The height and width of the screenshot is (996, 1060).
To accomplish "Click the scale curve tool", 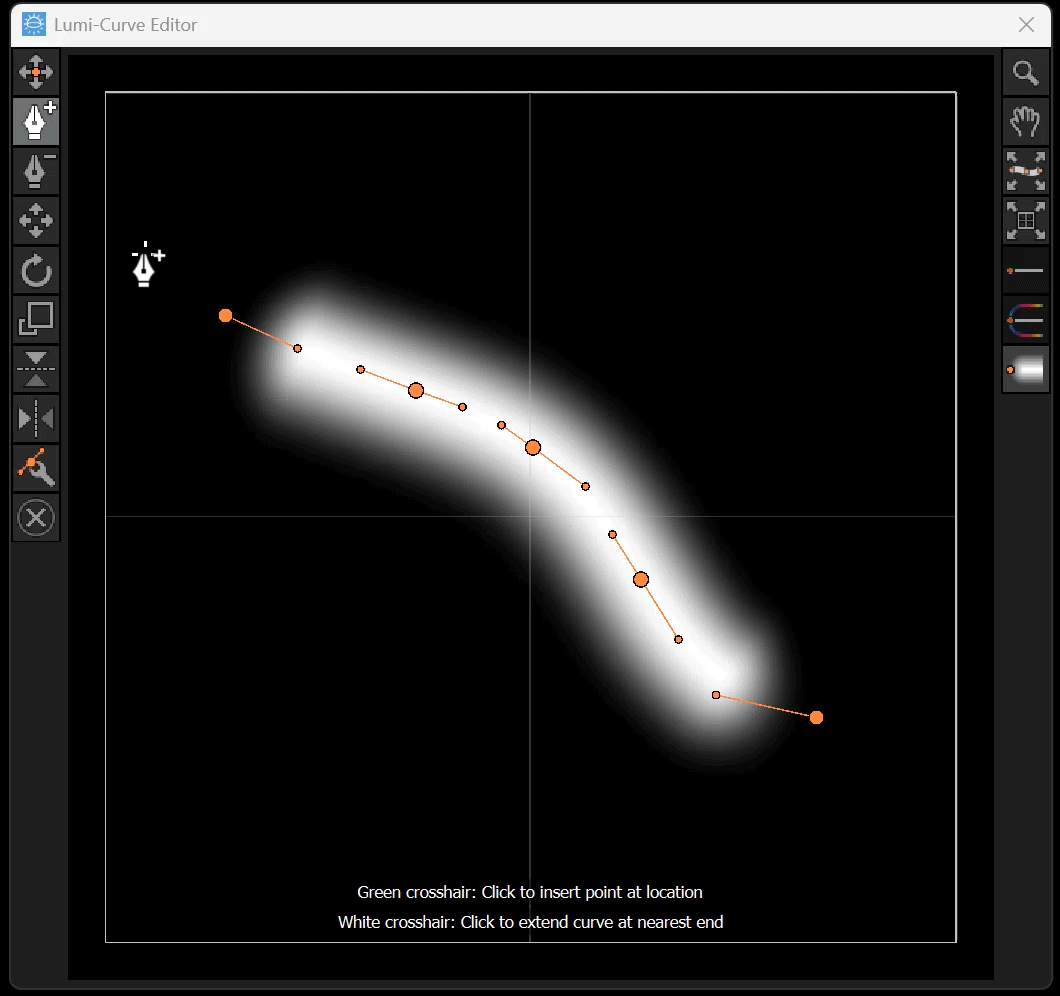I will click(36, 320).
